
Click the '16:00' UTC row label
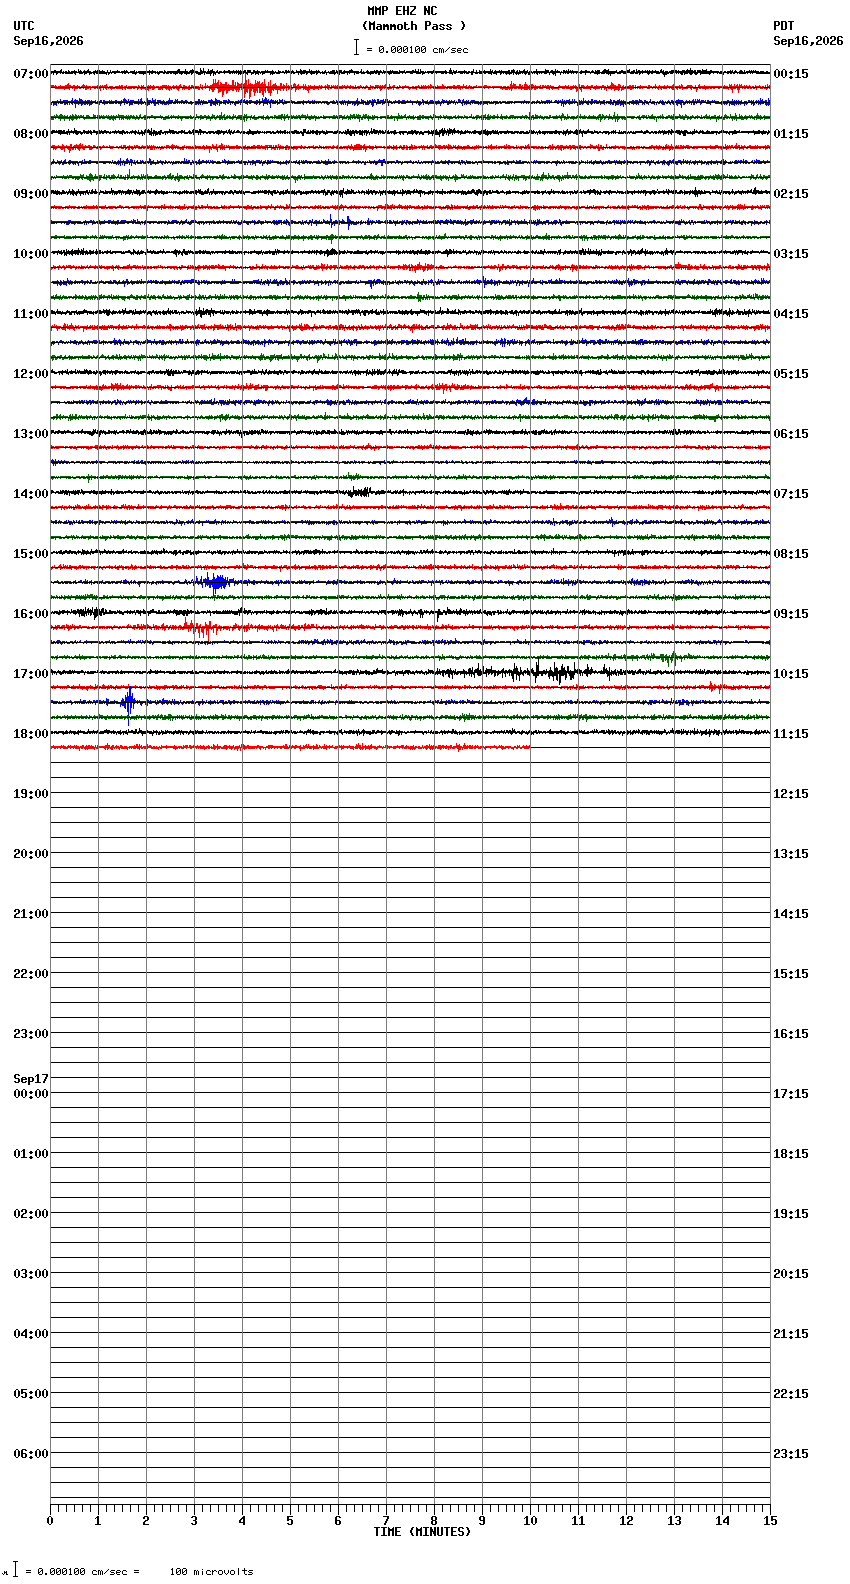31,614
